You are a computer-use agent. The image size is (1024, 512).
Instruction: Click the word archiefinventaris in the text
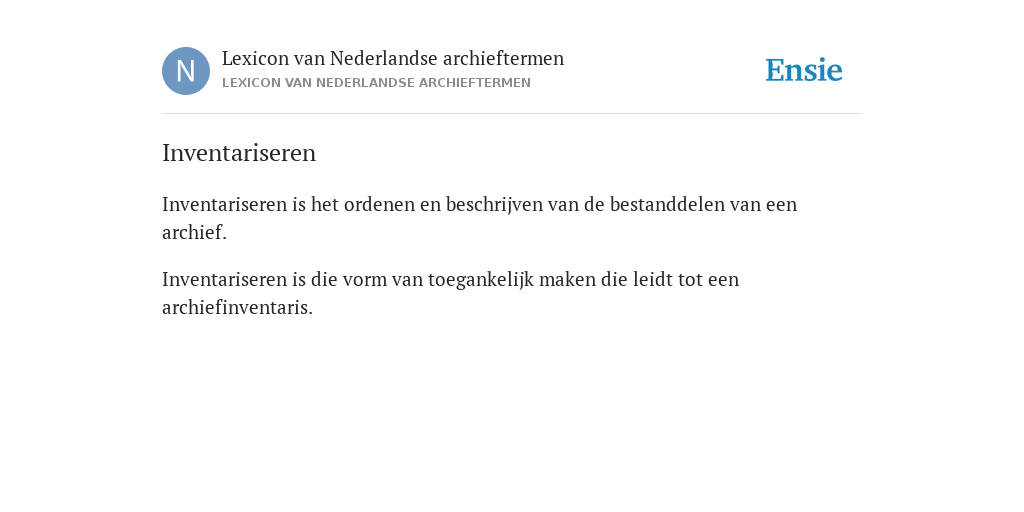[236, 308]
